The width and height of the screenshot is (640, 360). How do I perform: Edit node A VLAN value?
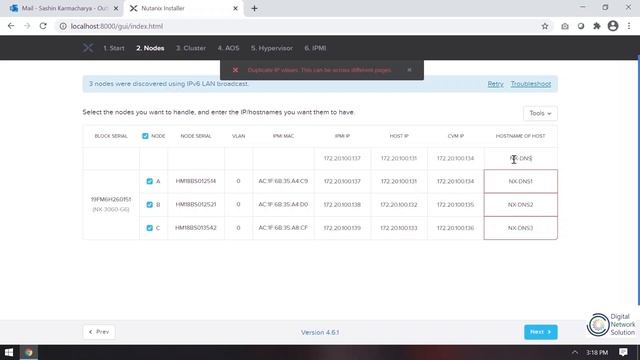[238, 181]
